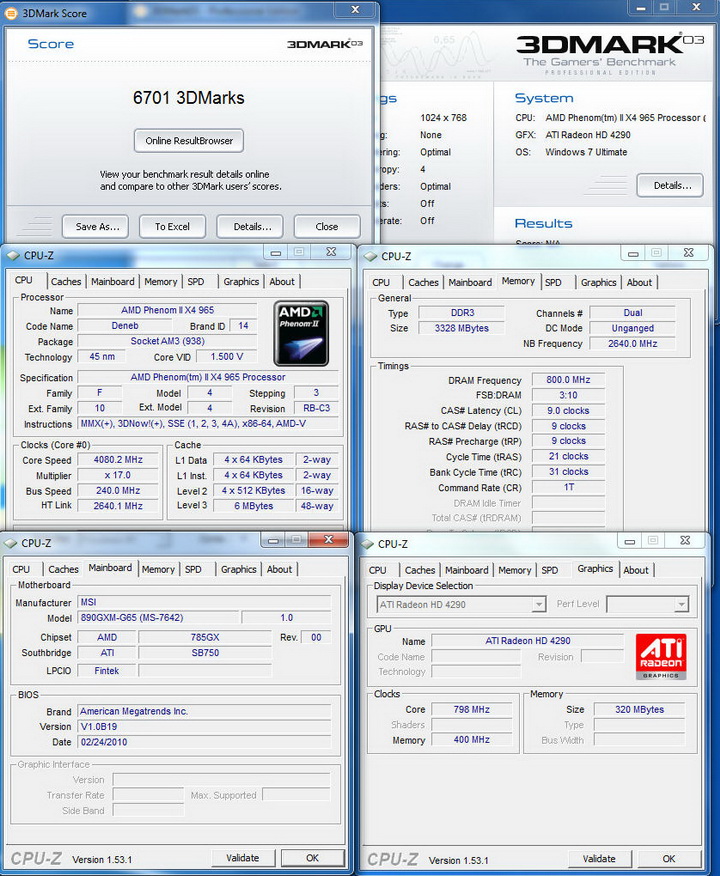The image size is (720, 876).
Task: Click the Package value Socket AM3 (938)
Action: coord(167,341)
